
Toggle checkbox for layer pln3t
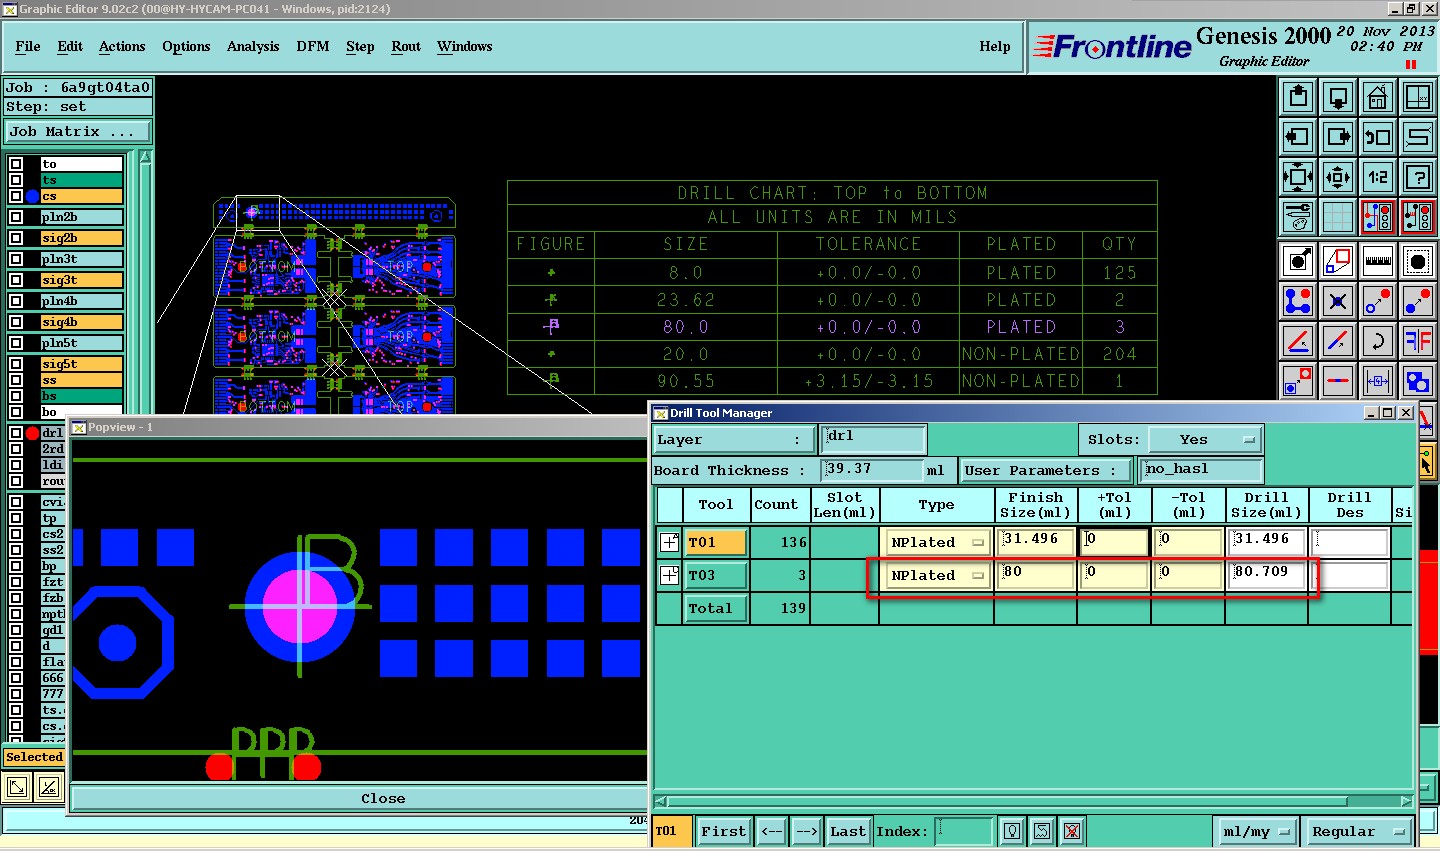(x=16, y=259)
